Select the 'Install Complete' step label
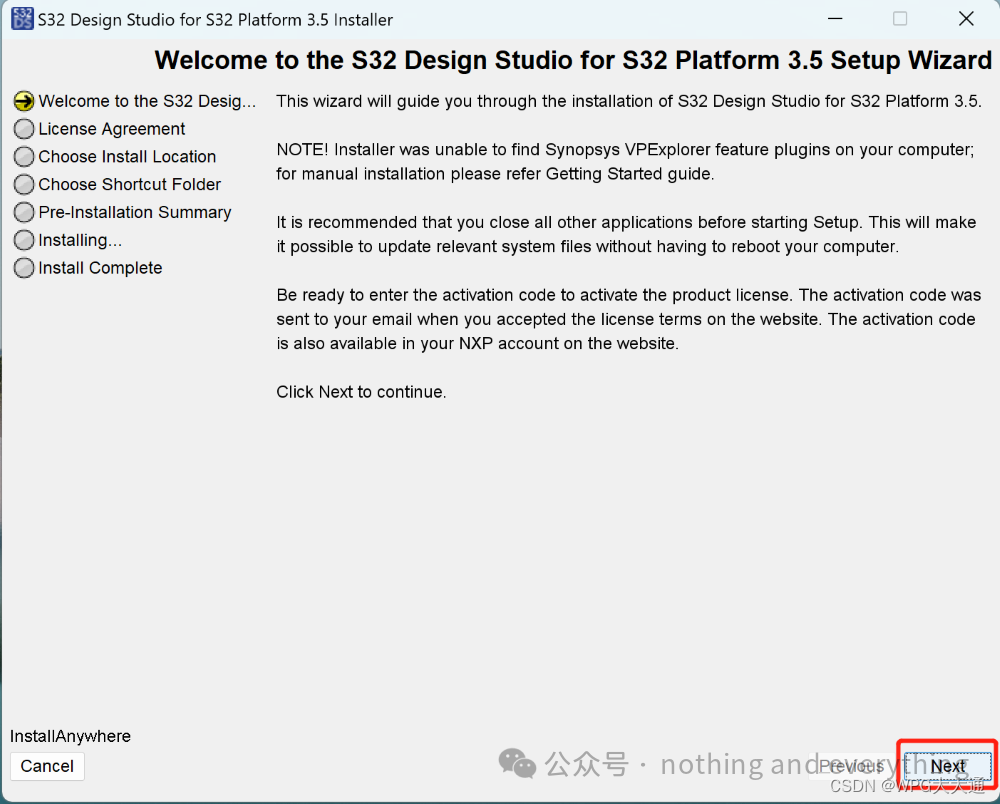Screen dimensions: 1000x804 pos(100,268)
